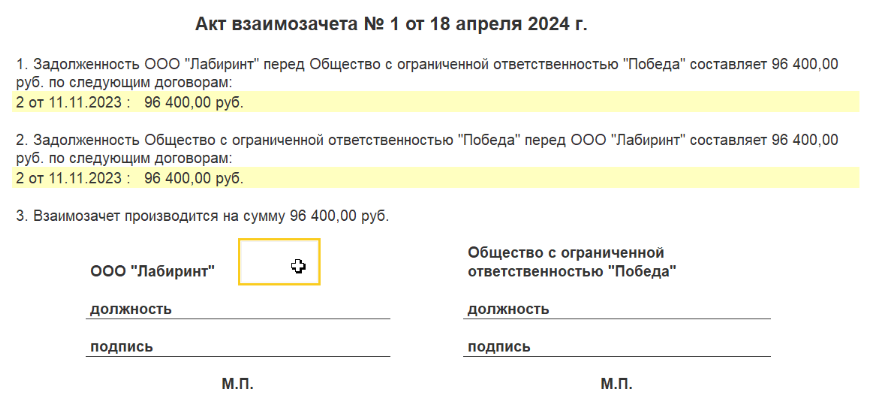Select the left signer name ООО "Лабиринт"
Screen dimensions: 869x410
[152, 271]
